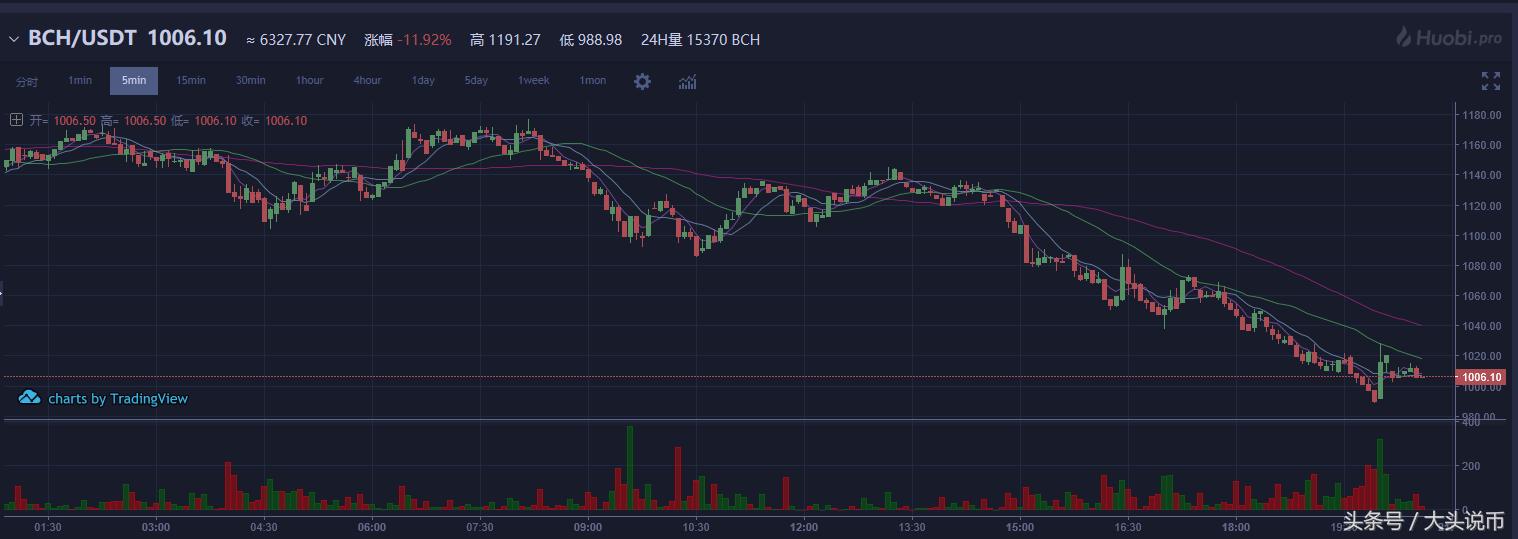This screenshot has height=539, width=1518.
Task: Open the charts by TradingView link
Action: click(x=117, y=398)
